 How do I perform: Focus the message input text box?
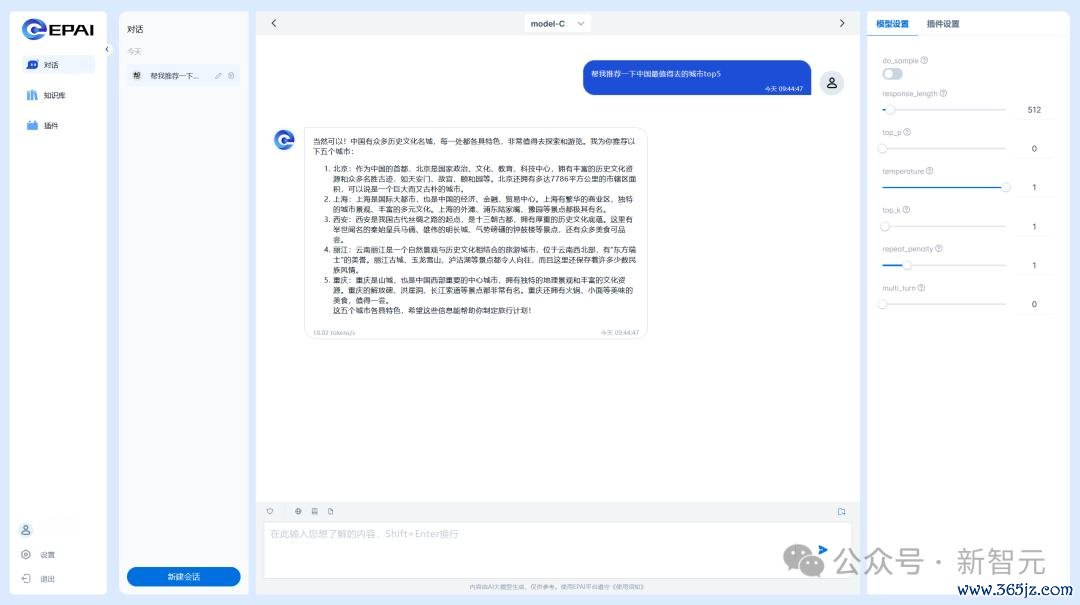(x=557, y=550)
